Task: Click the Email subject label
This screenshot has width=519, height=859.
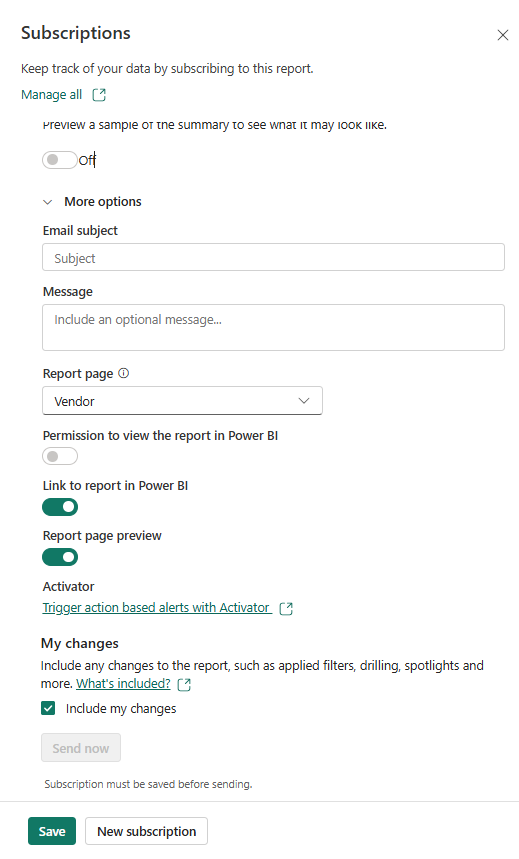Action: (80, 231)
